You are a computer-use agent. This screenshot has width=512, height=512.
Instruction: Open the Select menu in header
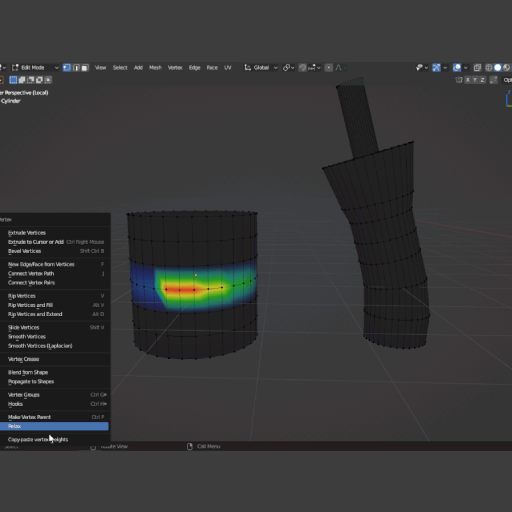pos(120,68)
